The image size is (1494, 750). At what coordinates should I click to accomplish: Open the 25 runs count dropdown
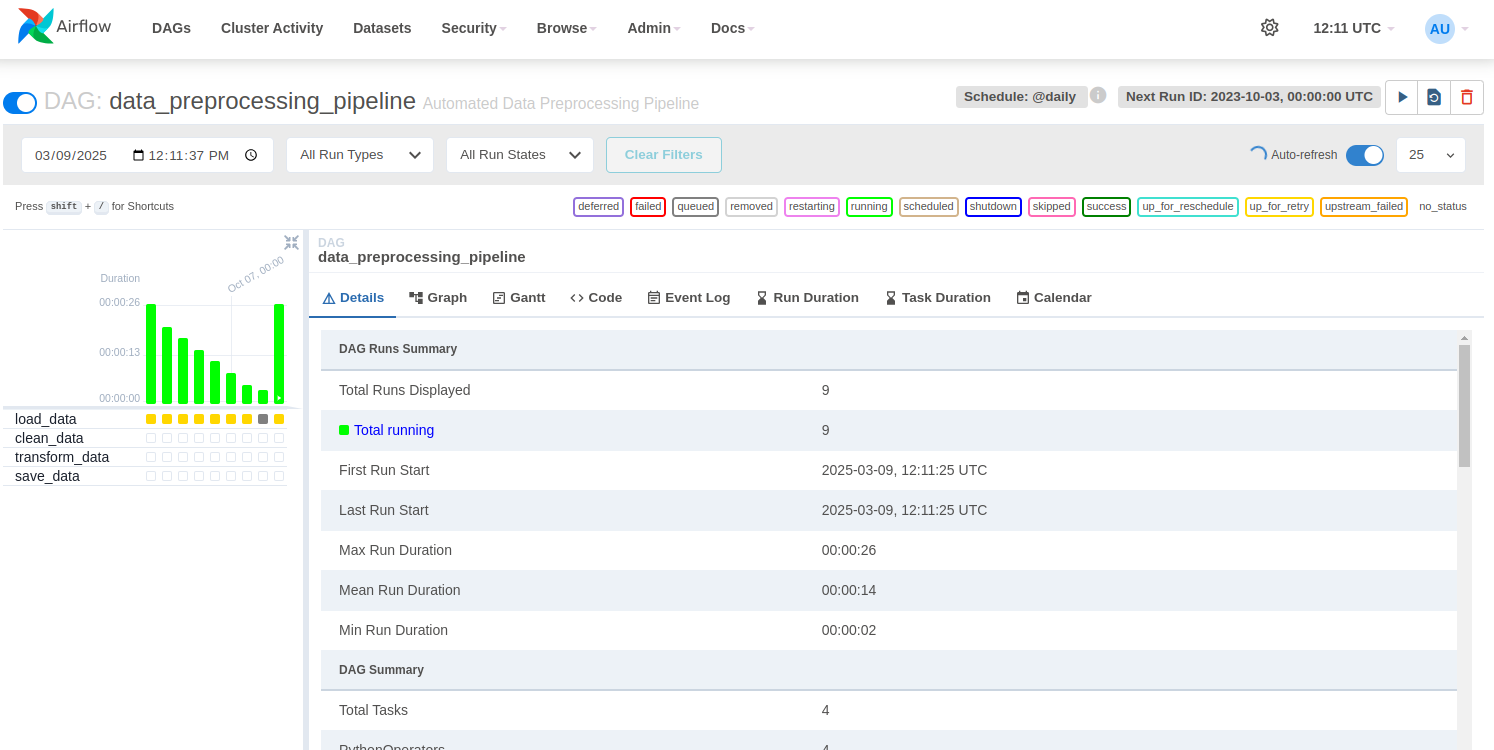tap(1430, 155)
